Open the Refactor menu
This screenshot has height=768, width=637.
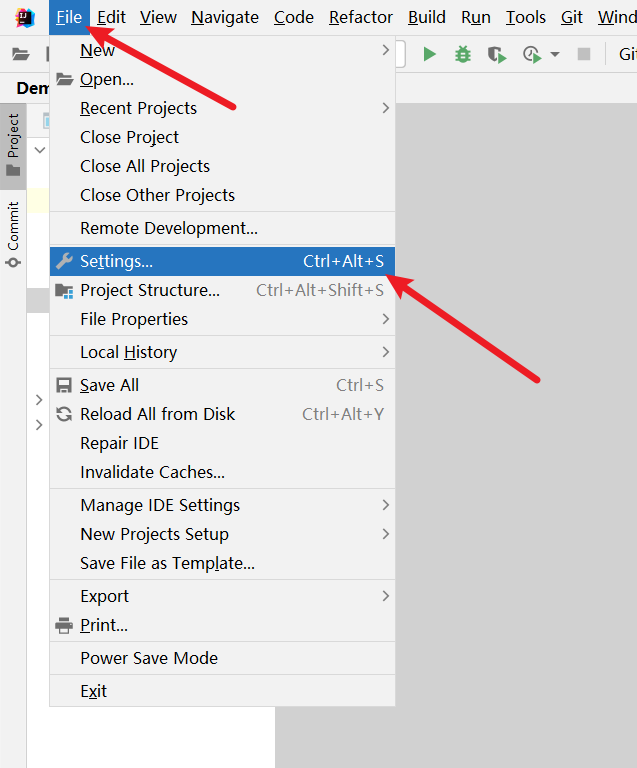tap(361, 18)
